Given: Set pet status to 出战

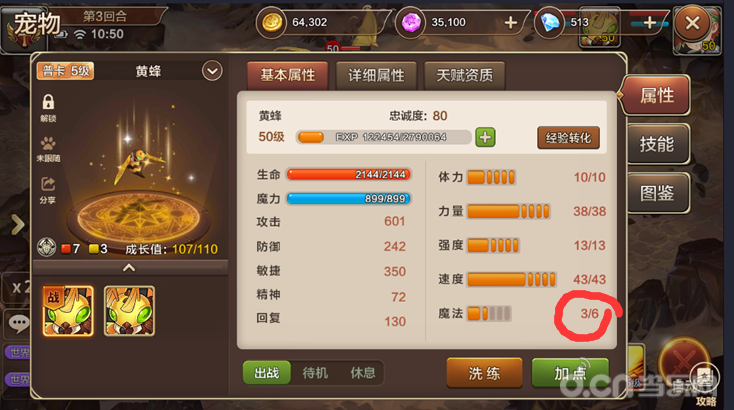Looking at the screenshot, I should coord(266,373).
